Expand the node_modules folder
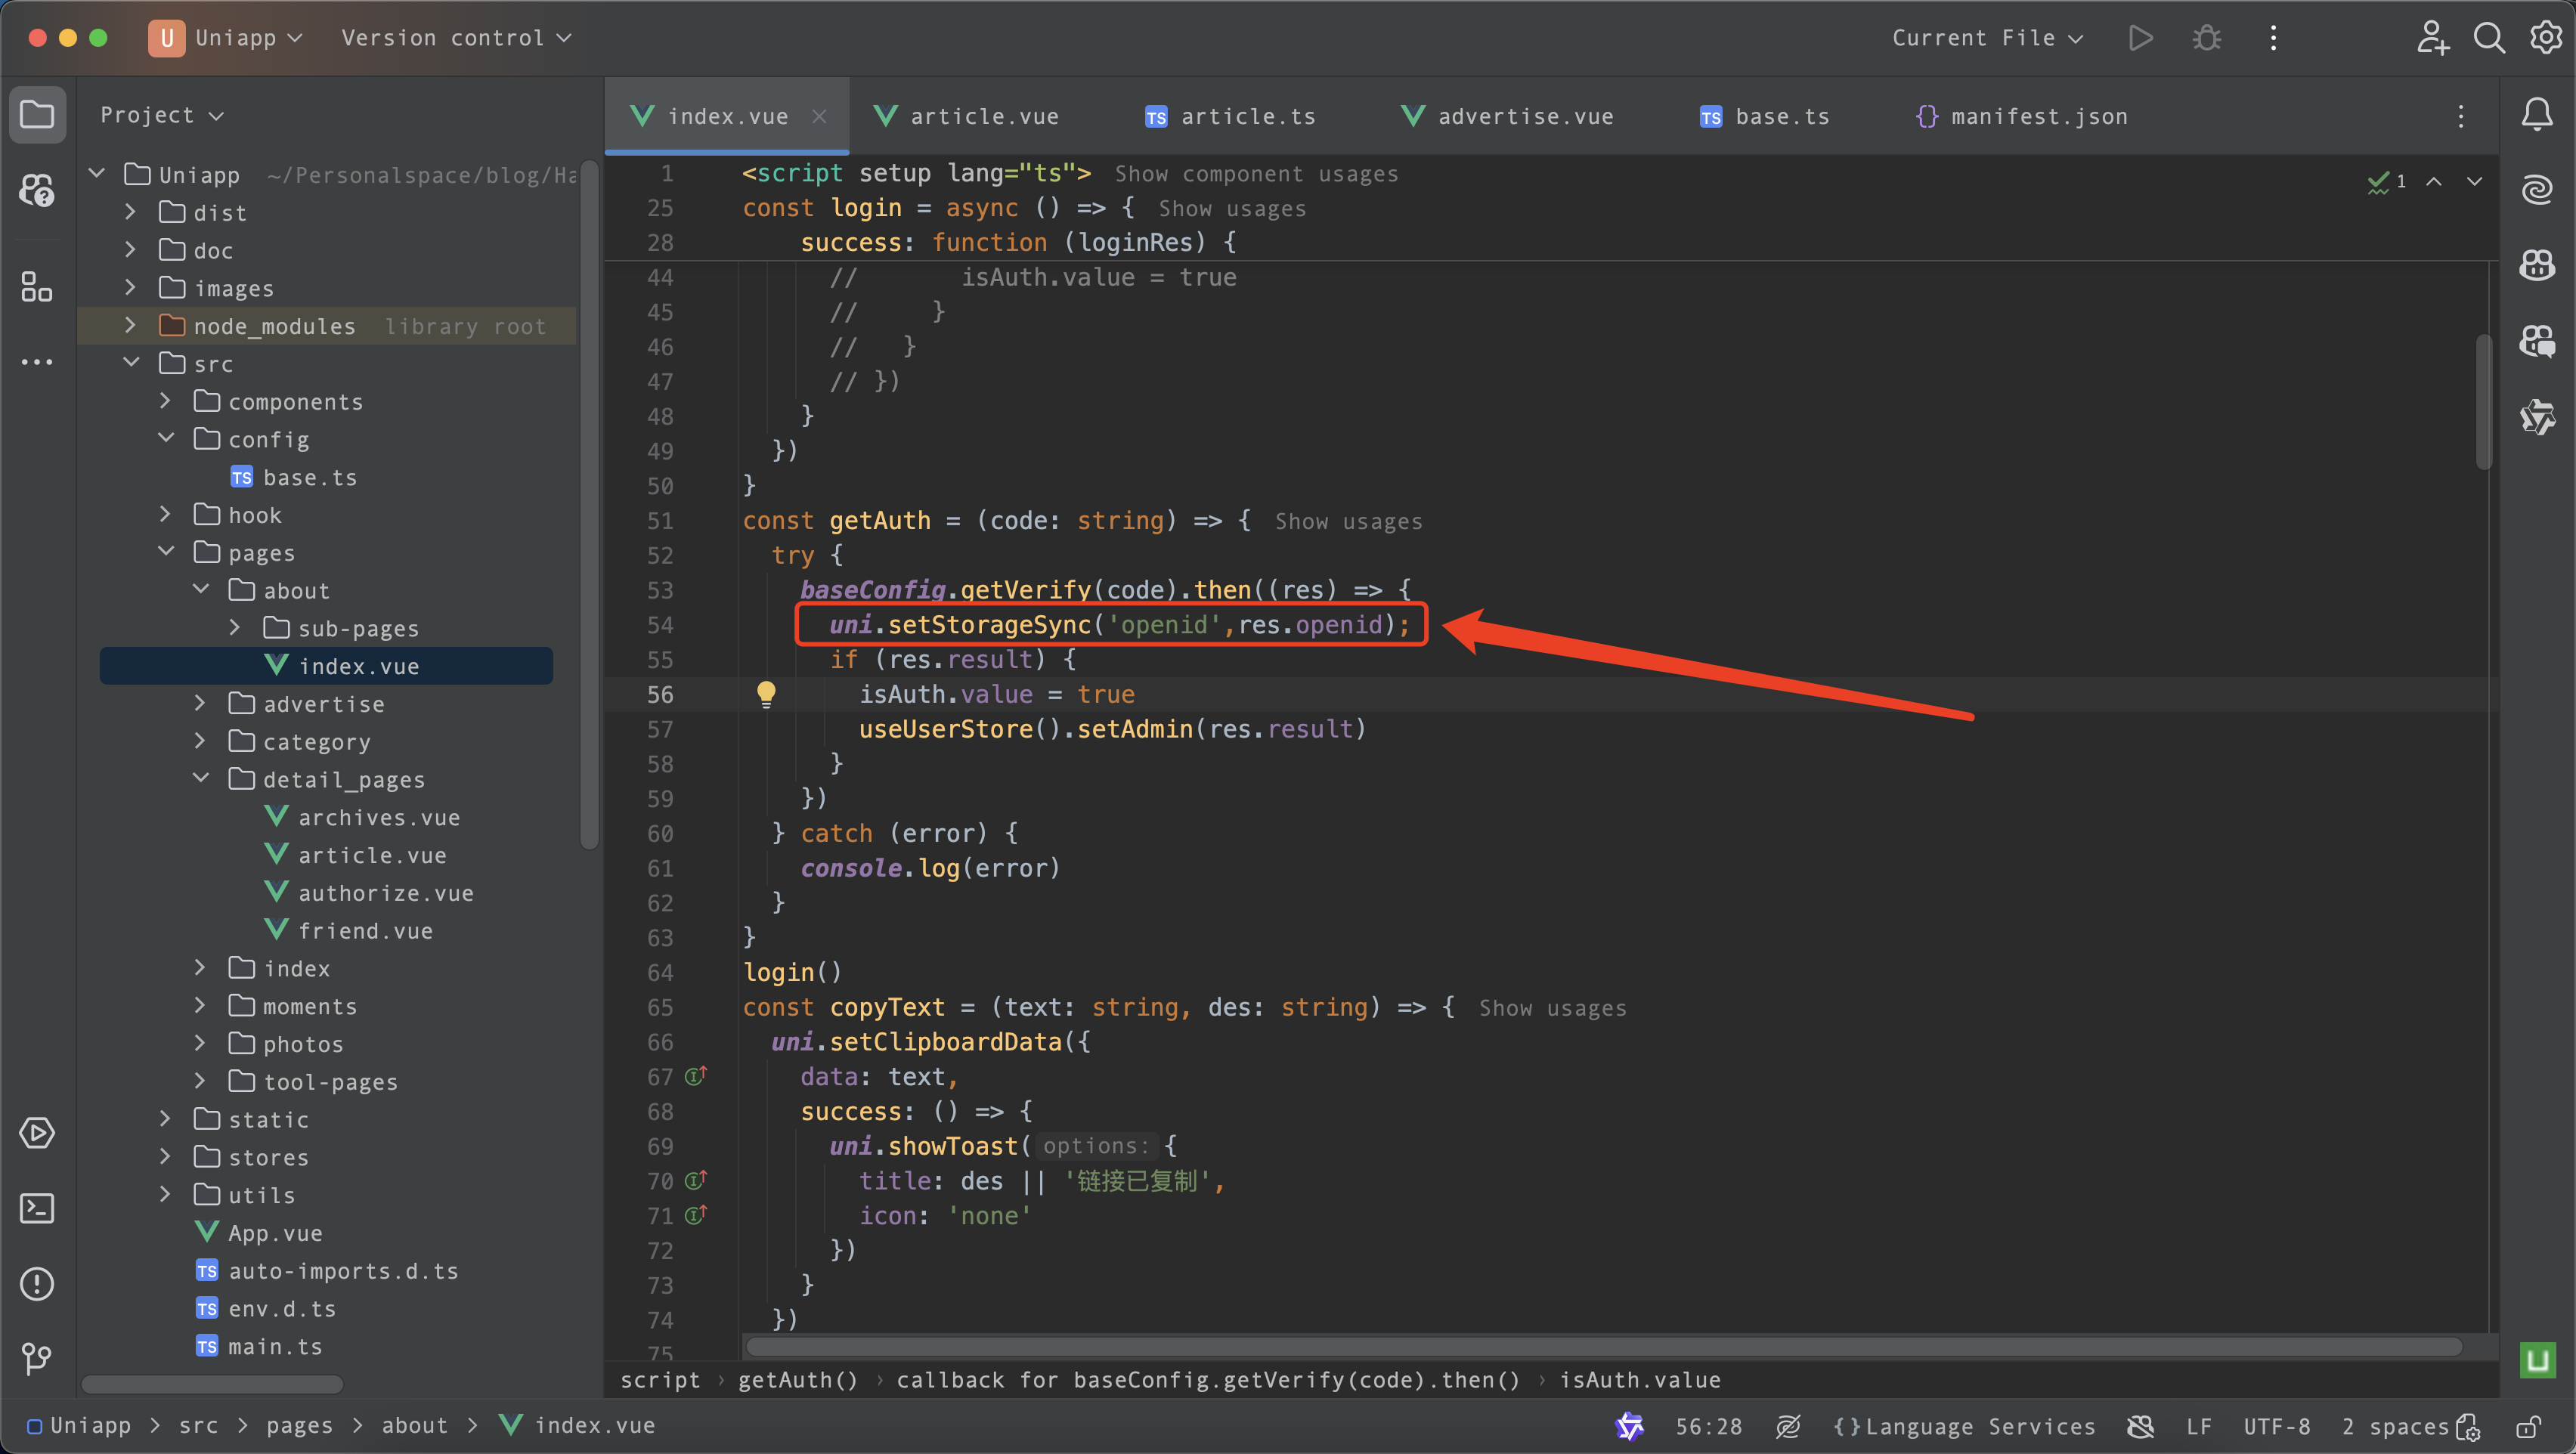 130,326
